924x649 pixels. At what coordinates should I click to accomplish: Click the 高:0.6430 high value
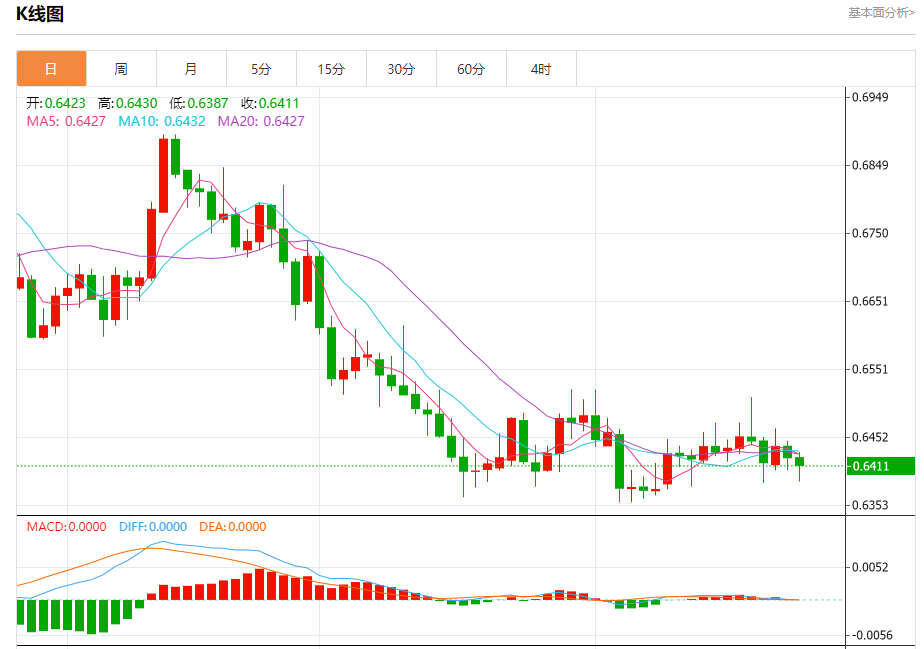tap(127, 103)
